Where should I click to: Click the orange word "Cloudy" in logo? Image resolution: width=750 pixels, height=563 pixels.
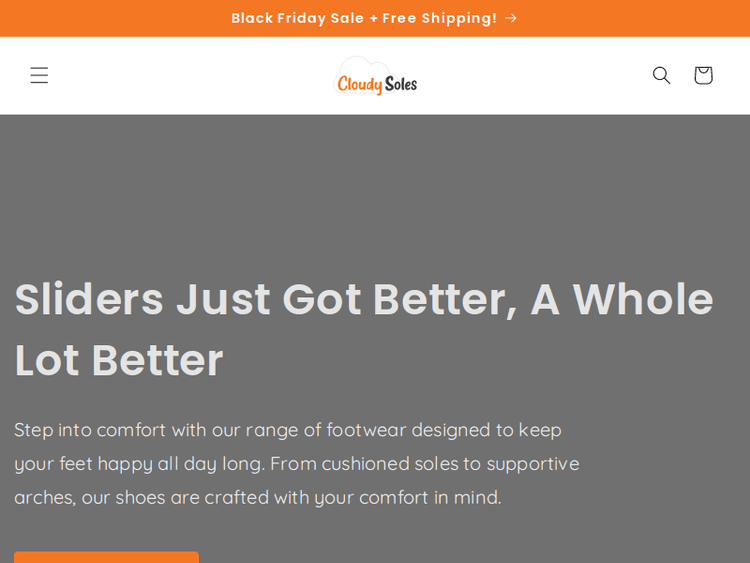click(359, 85)
